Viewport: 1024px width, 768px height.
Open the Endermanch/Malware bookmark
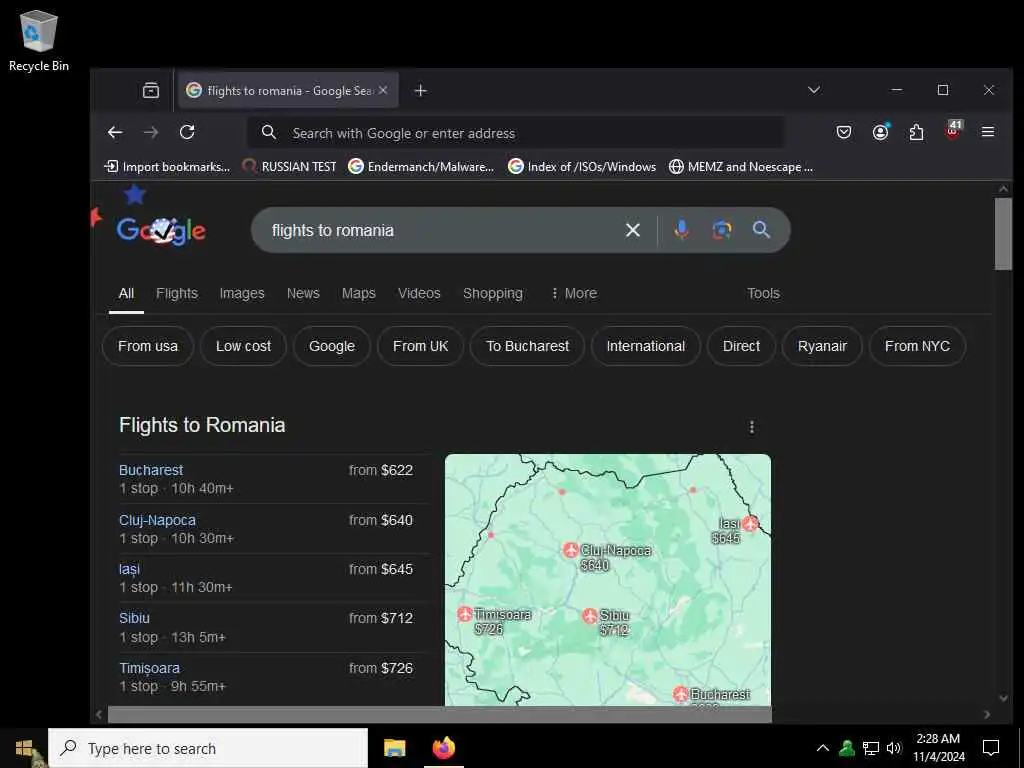tap(421, 167)
